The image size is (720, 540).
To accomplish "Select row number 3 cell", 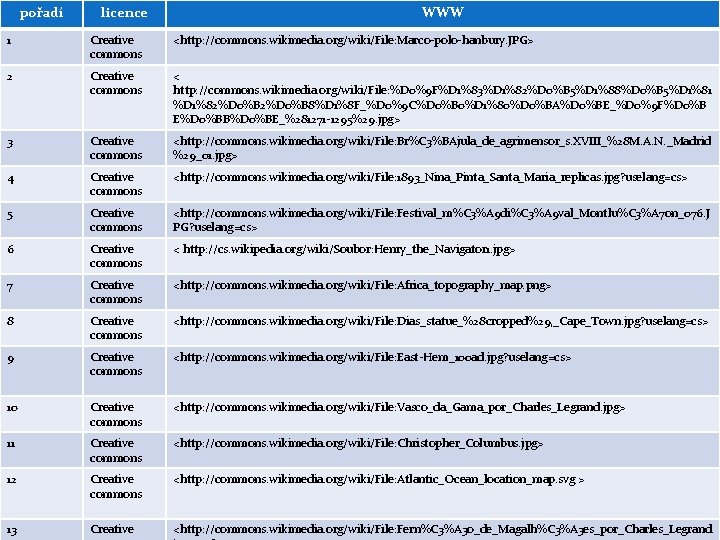I will click(x=41, y=148).
